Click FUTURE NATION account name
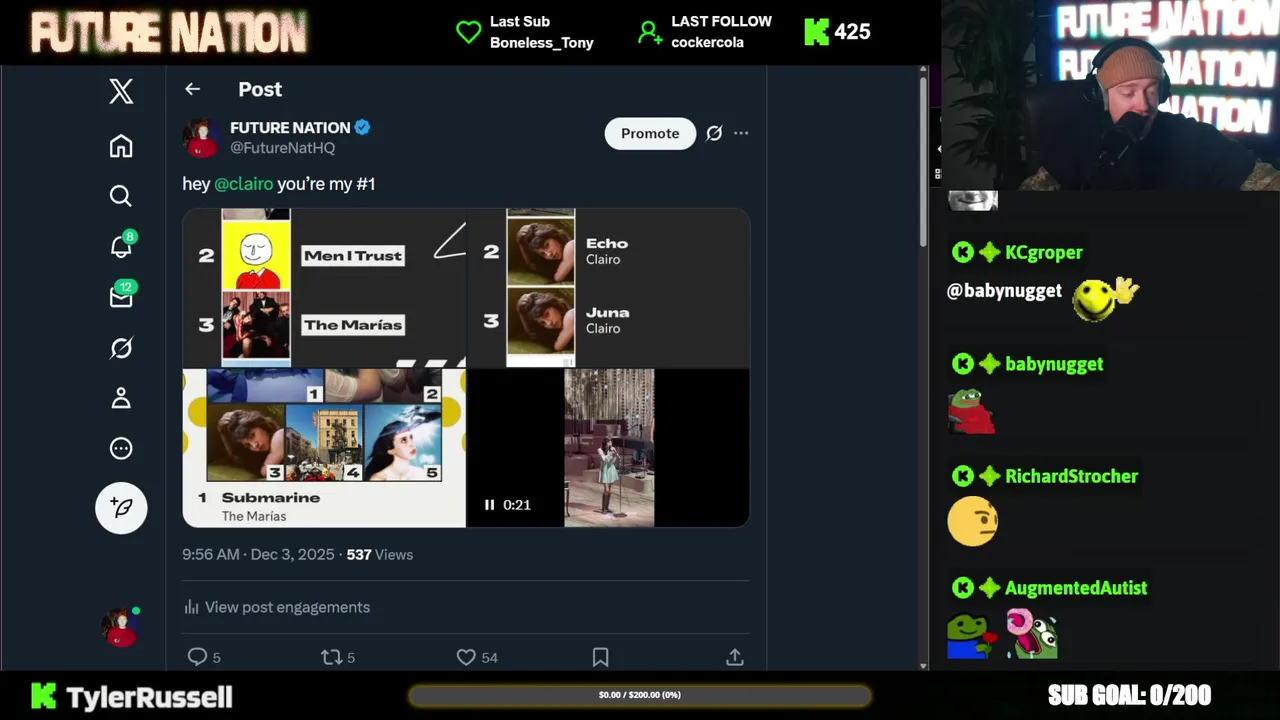Viewport: 1280px width, 720px height. (x=290, y=128)
